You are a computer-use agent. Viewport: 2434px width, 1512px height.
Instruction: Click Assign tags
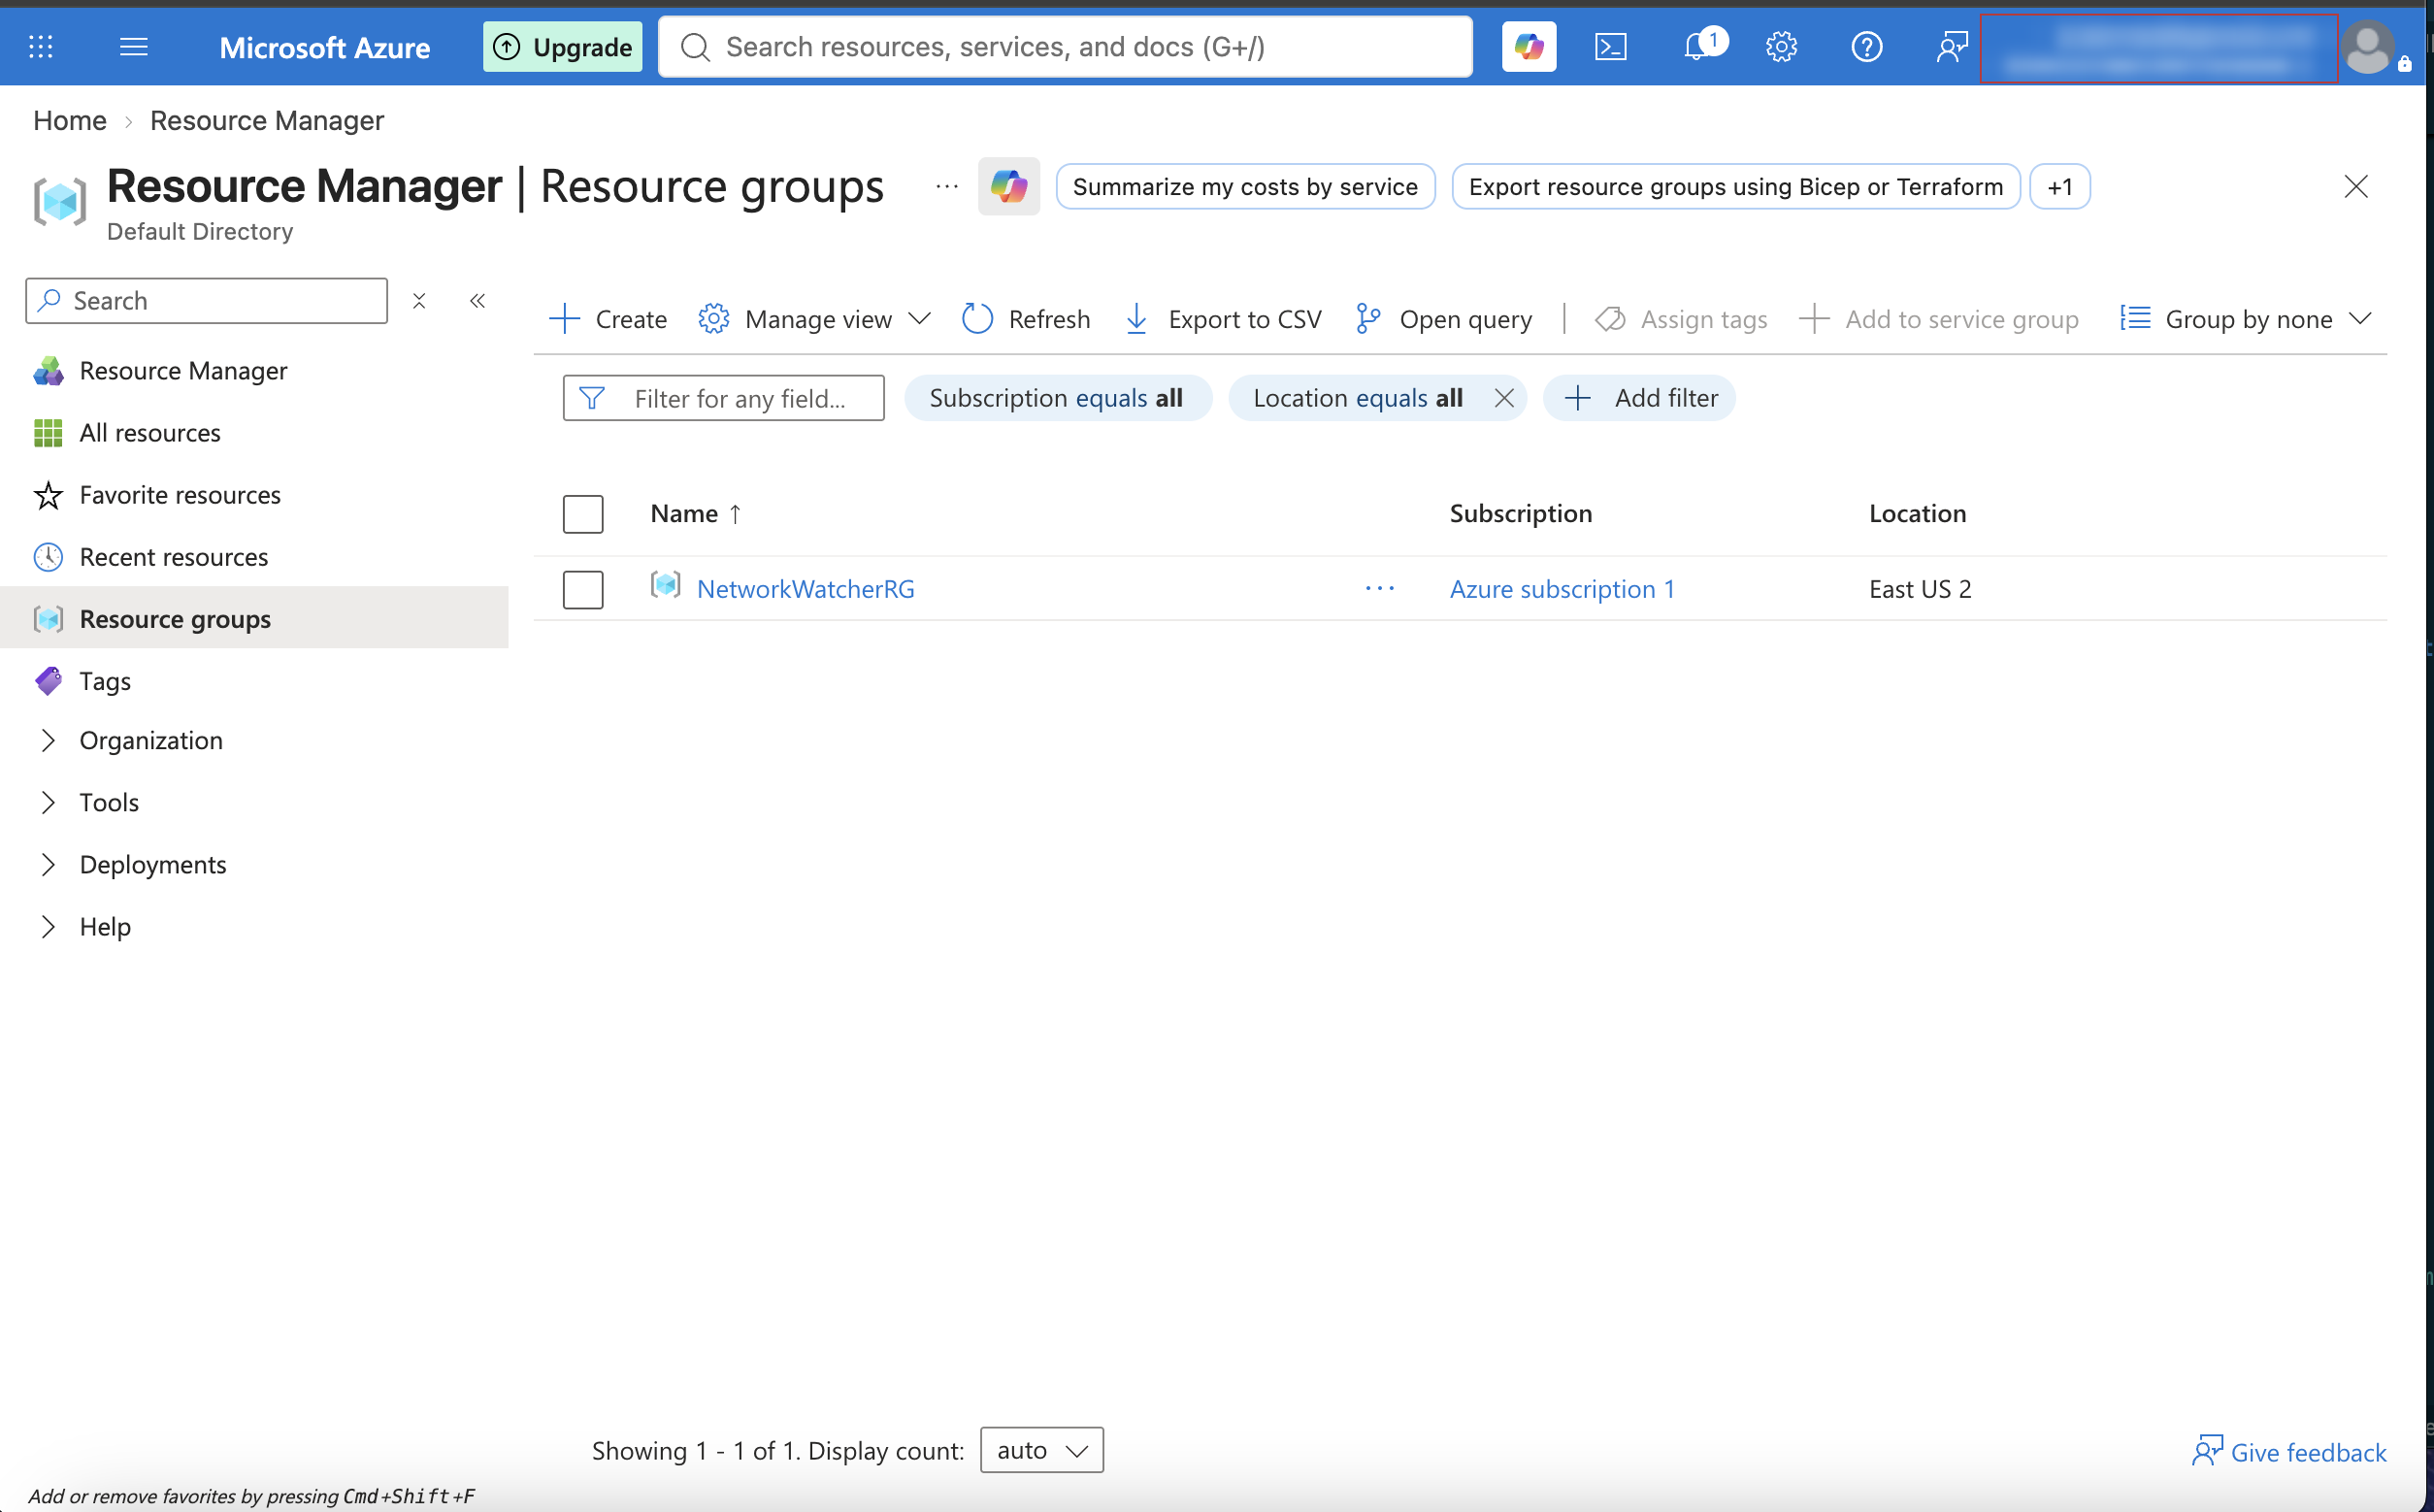pyautogui.click(x=1681, y=319)
